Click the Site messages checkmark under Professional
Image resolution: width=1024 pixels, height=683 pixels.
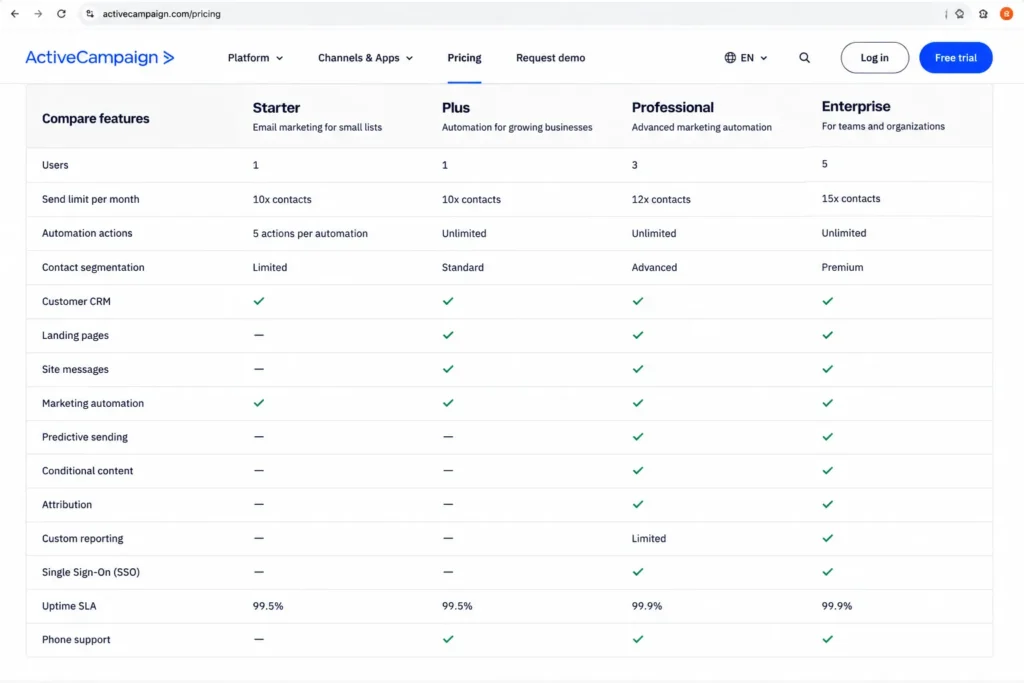[638, 369]
